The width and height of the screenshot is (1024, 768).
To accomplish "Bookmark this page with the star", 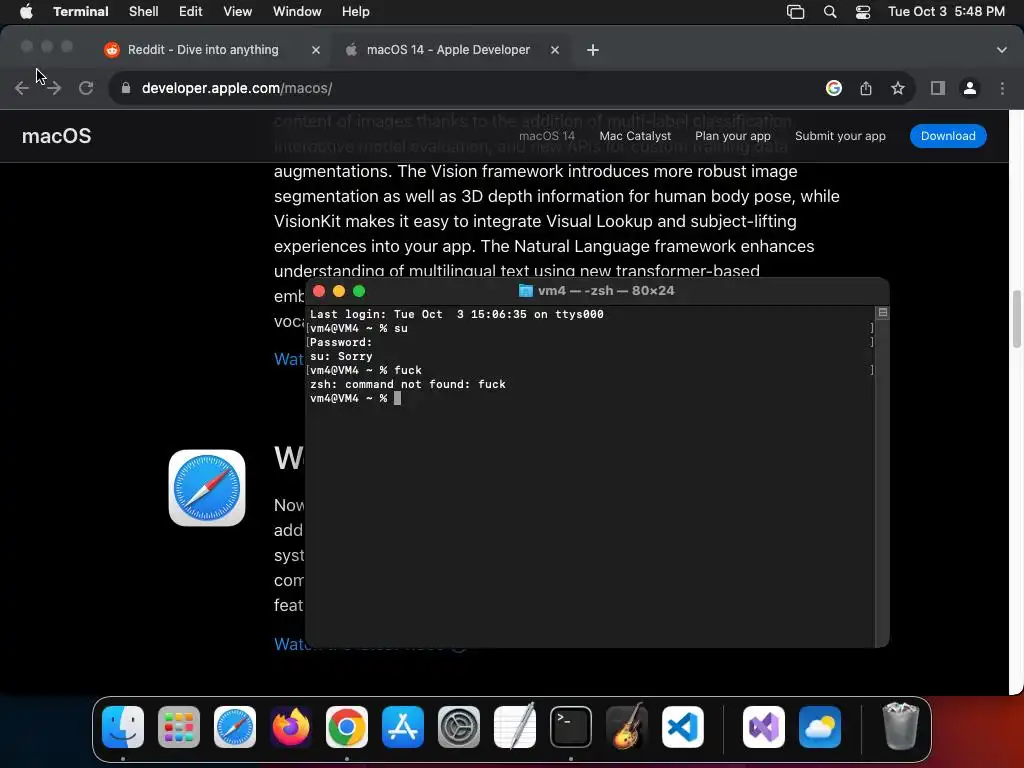I will [898, 88].
